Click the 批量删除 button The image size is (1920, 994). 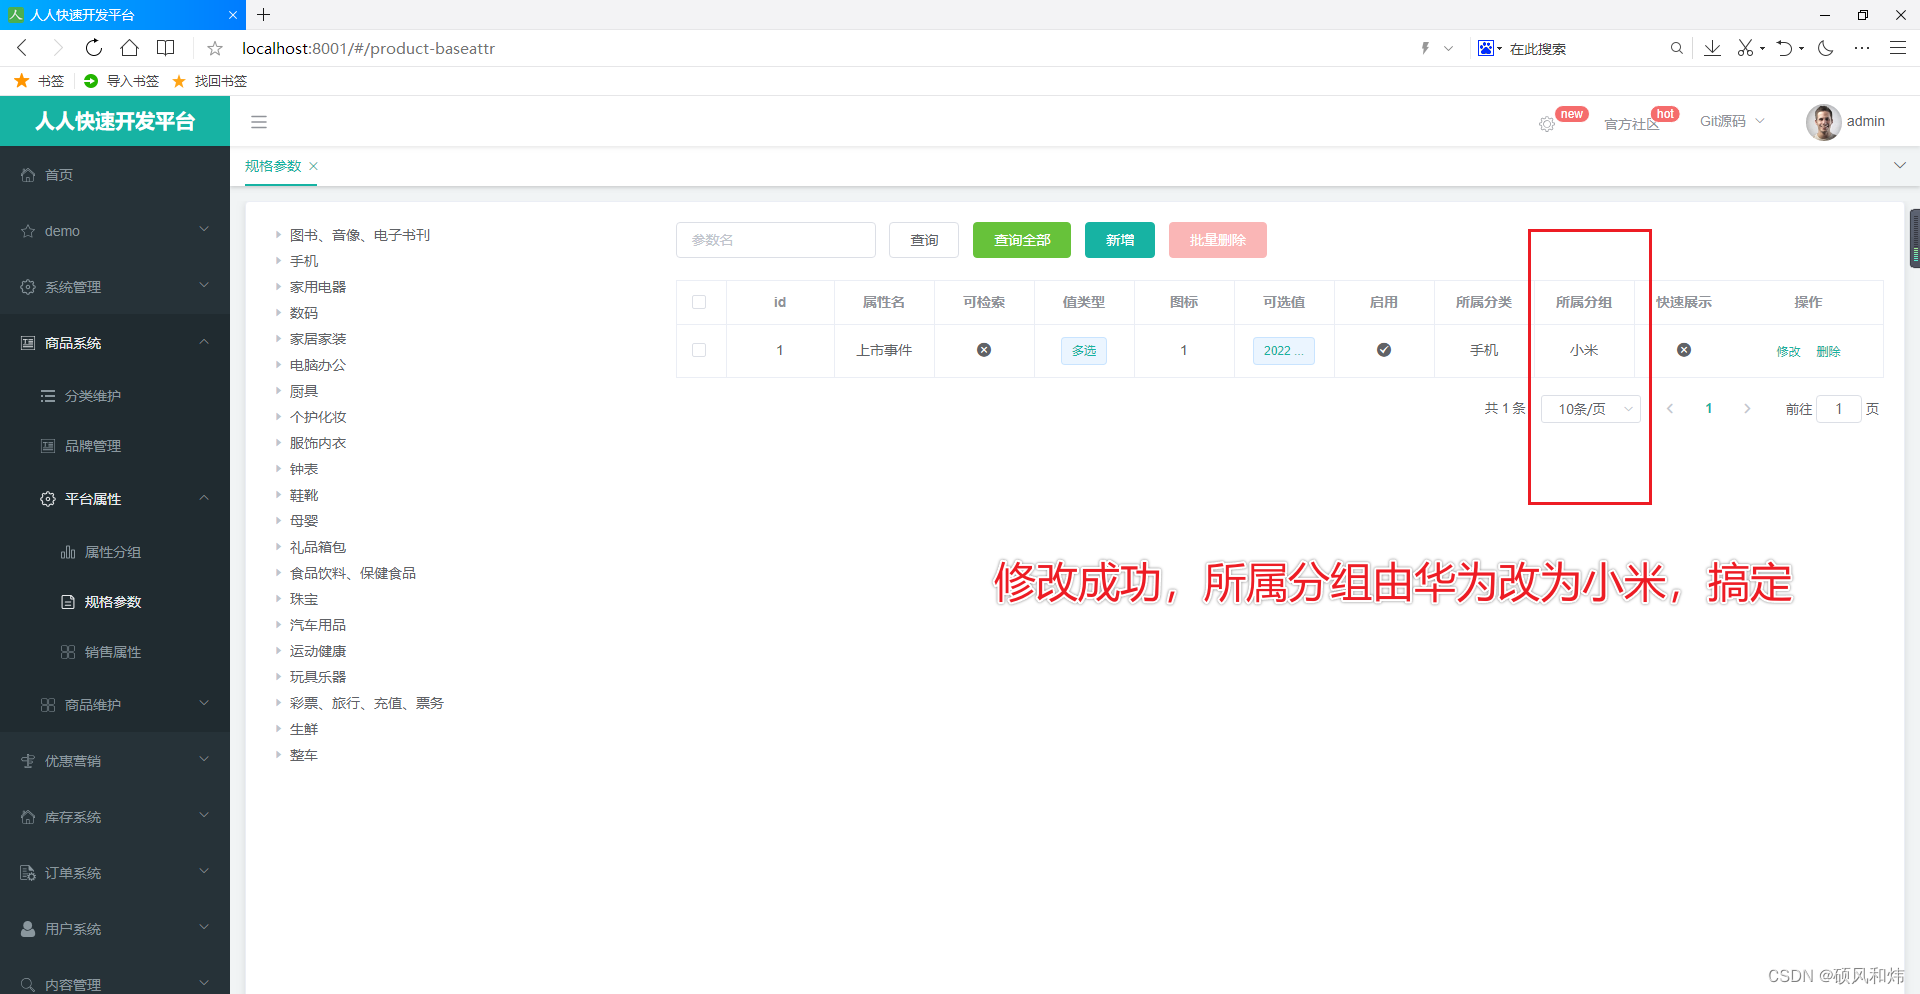coord(1218,240)
